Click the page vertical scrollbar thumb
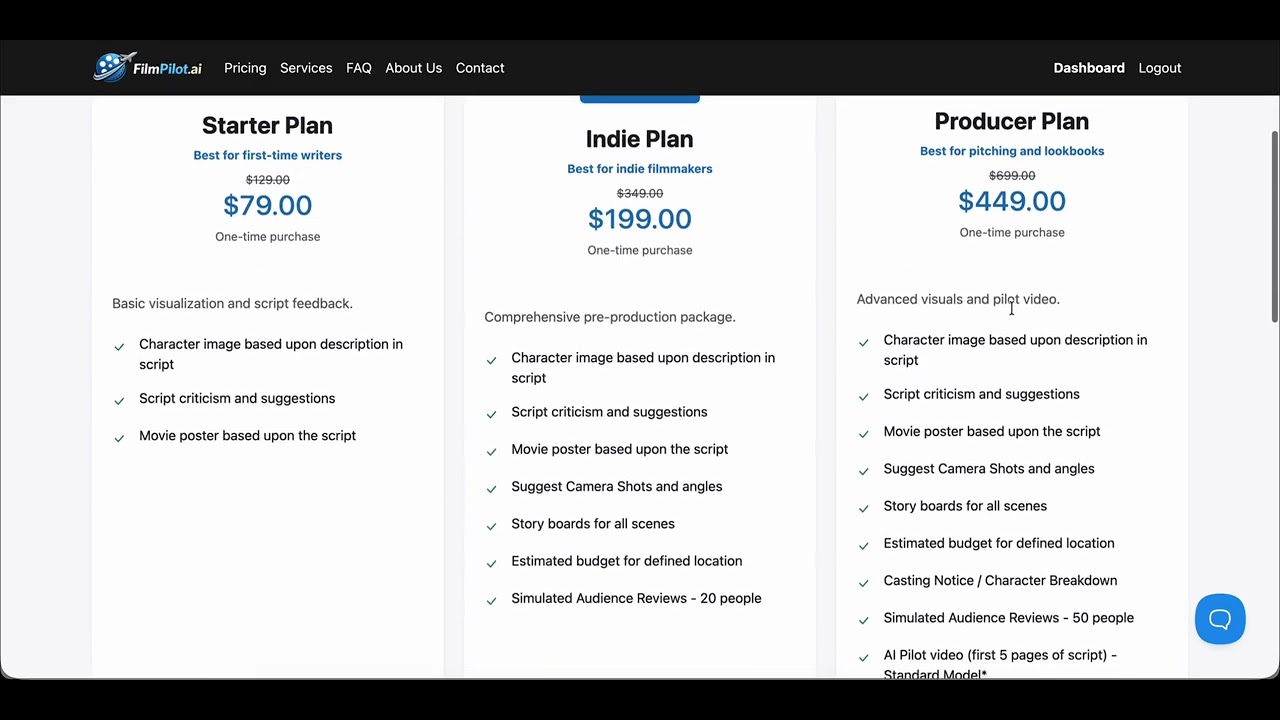 (1275, 226)
